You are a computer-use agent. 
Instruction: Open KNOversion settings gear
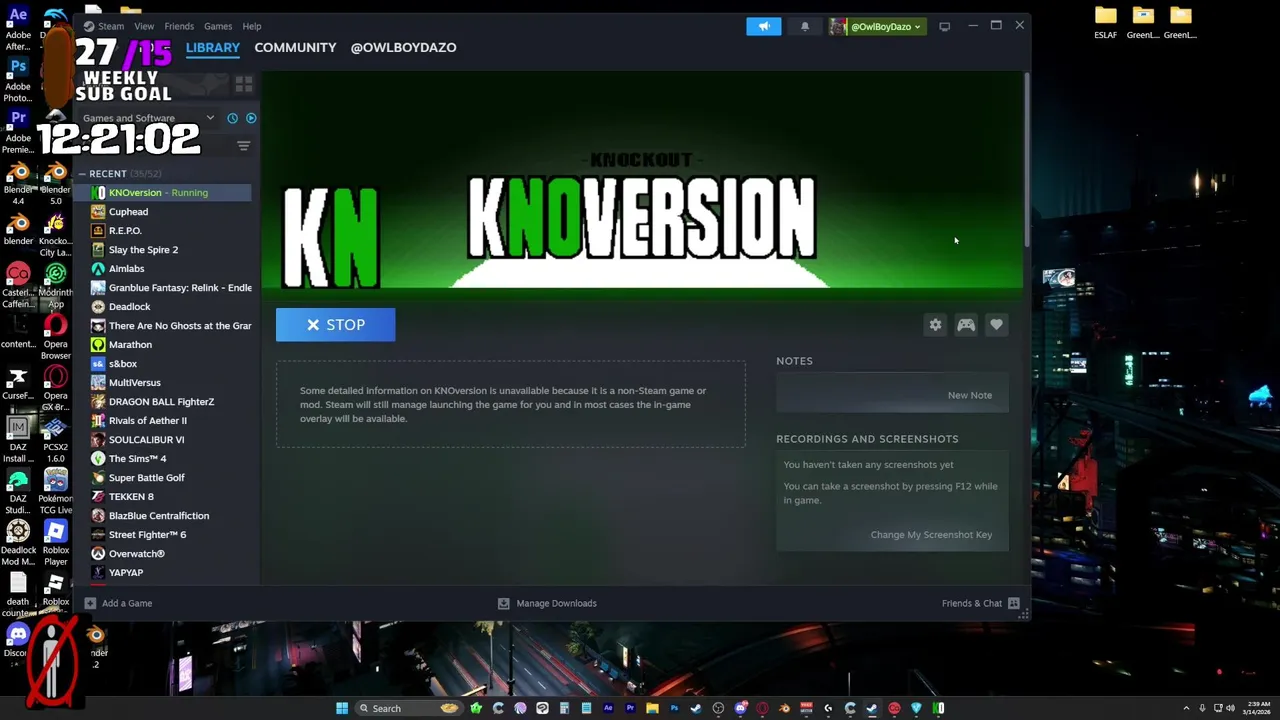[935, 325]
